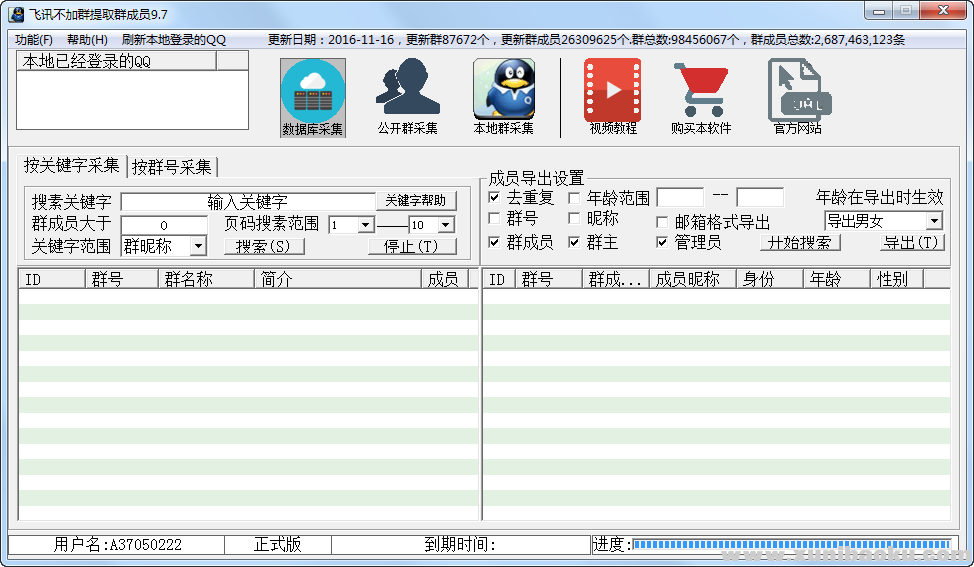The image size is (974, 567).
Task: Click the 输入关键字 search keyword field
Action: click(247, 201)
